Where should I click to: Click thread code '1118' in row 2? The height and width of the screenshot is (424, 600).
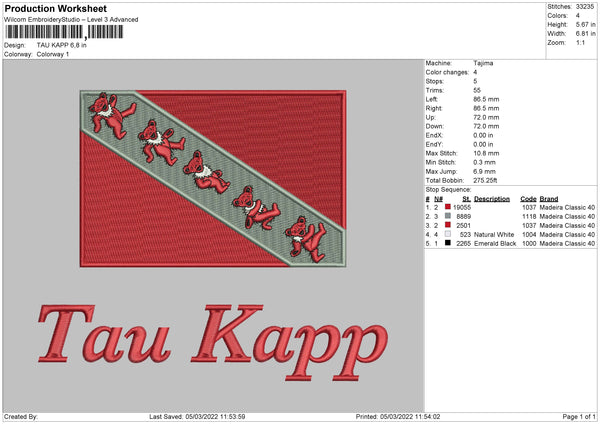click(x=529, y=217)
